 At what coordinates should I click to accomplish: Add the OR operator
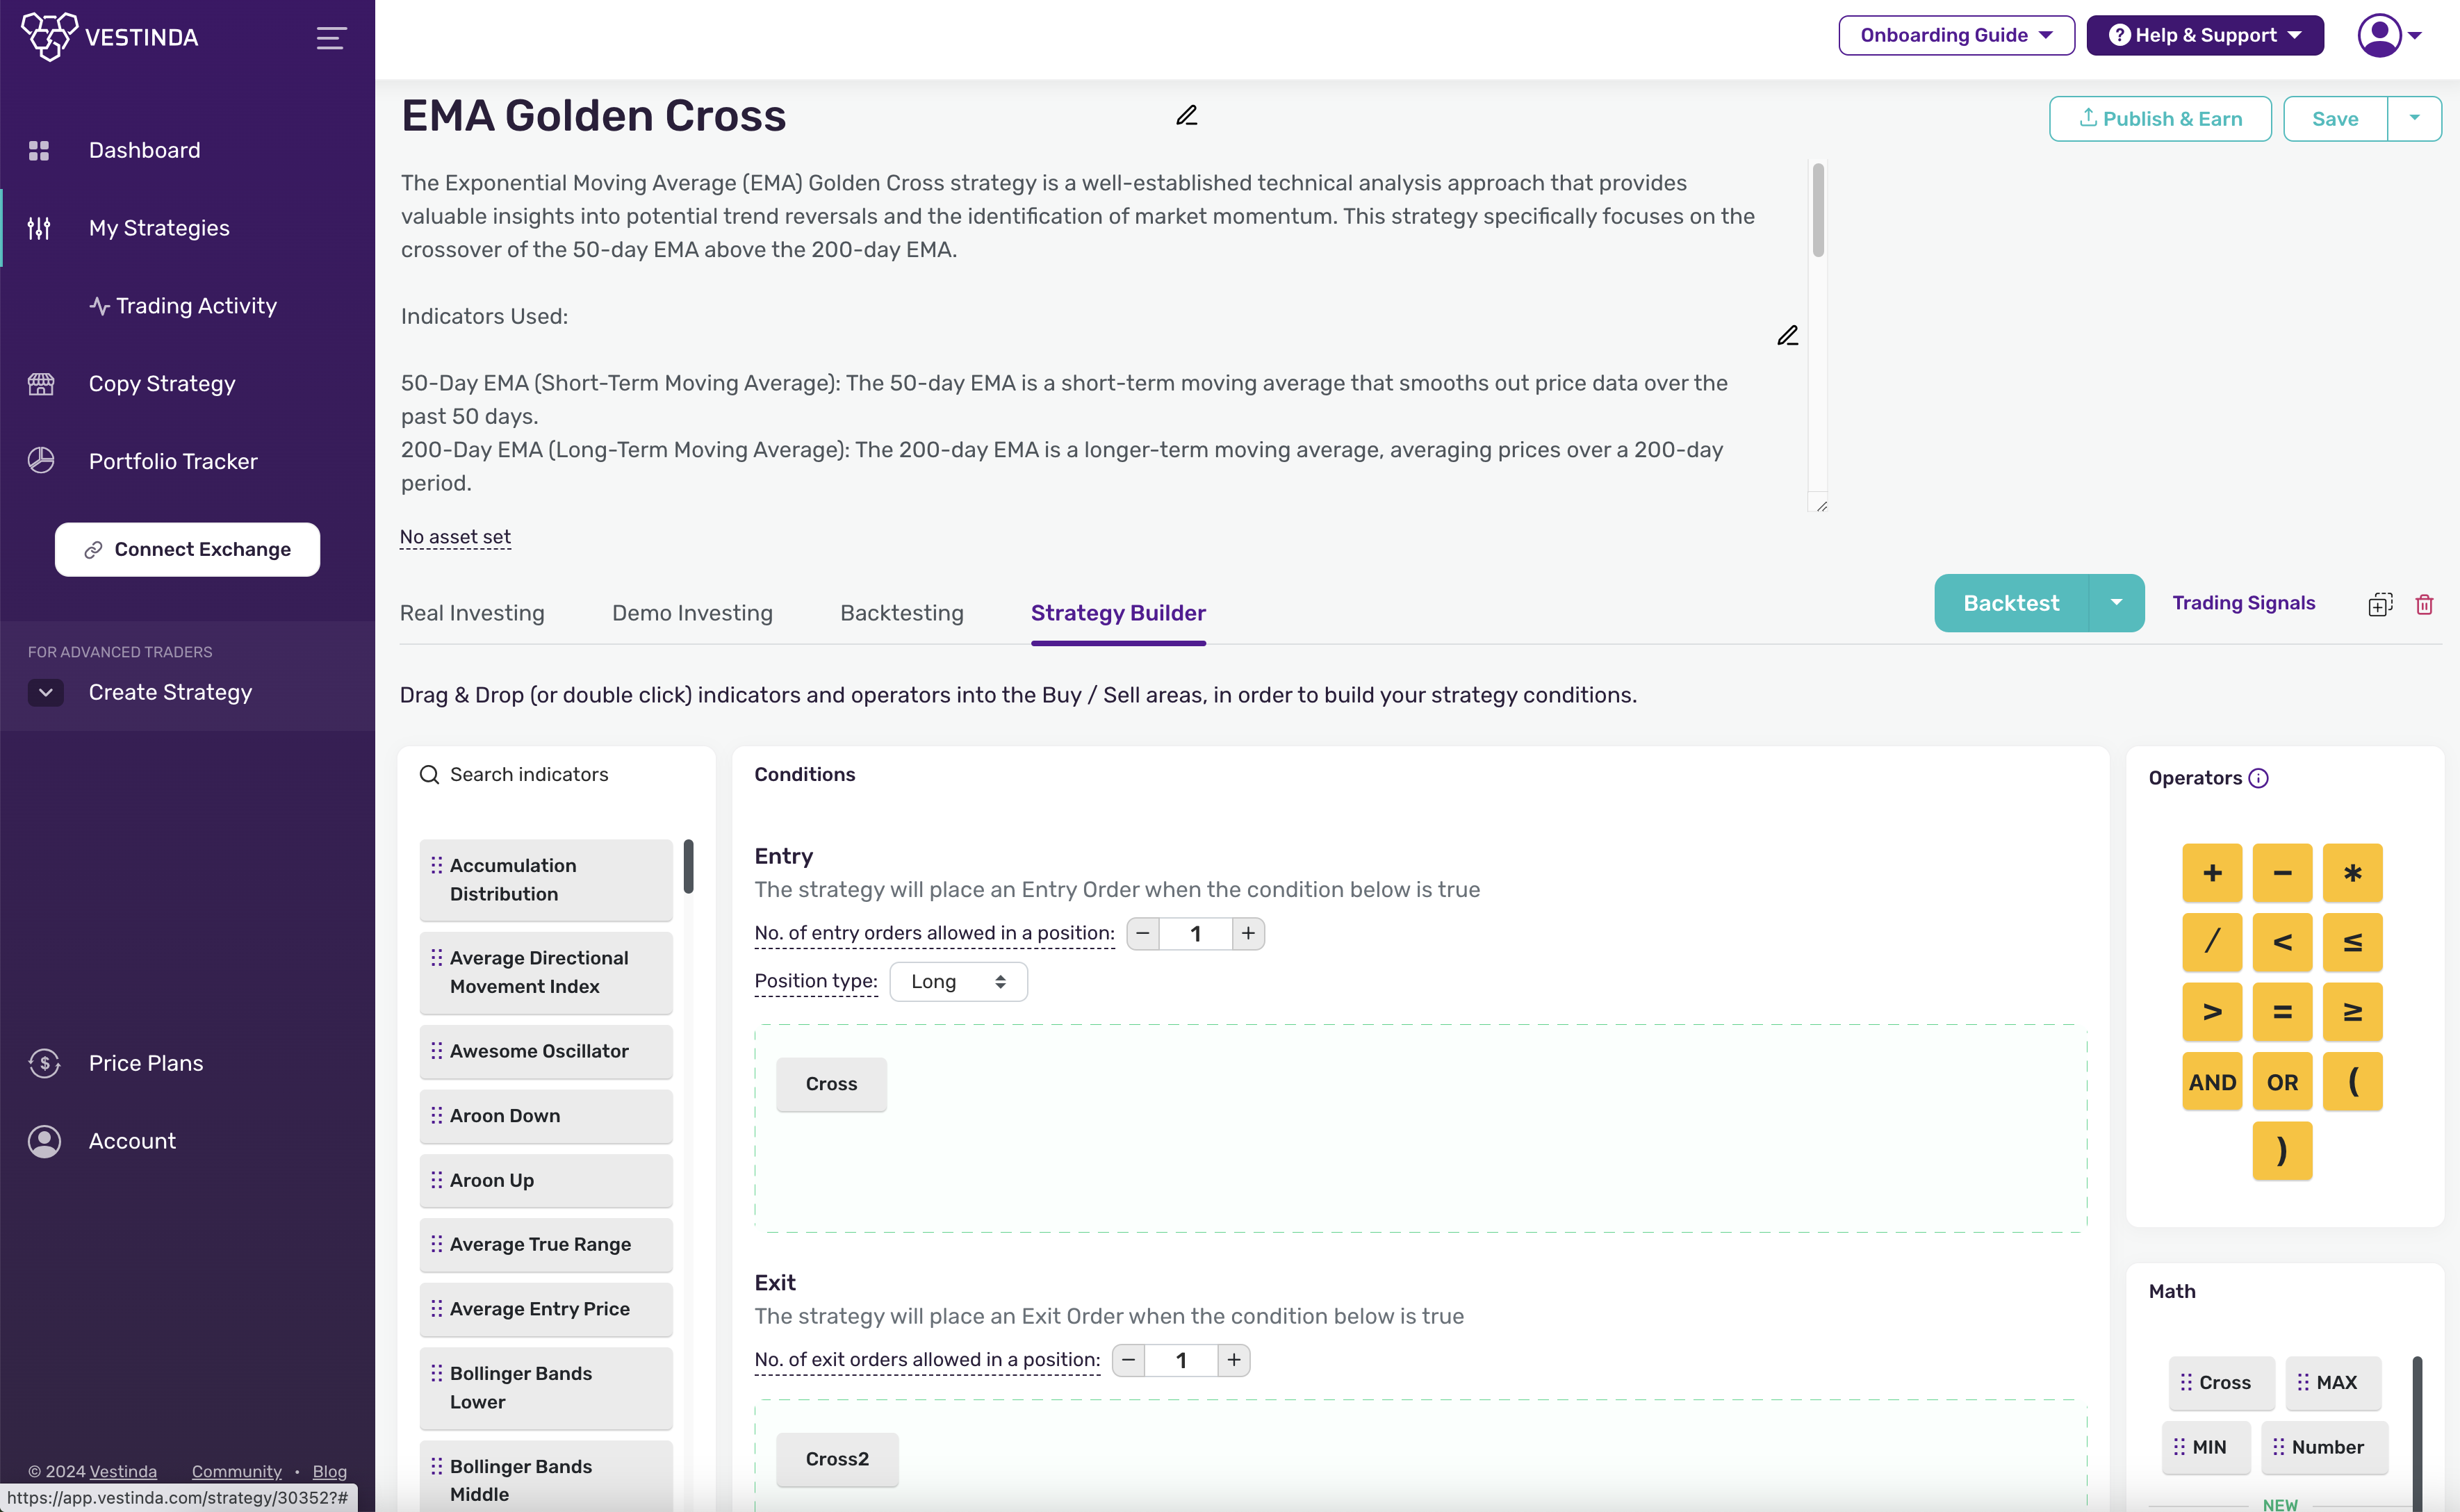[2283, 1082]
